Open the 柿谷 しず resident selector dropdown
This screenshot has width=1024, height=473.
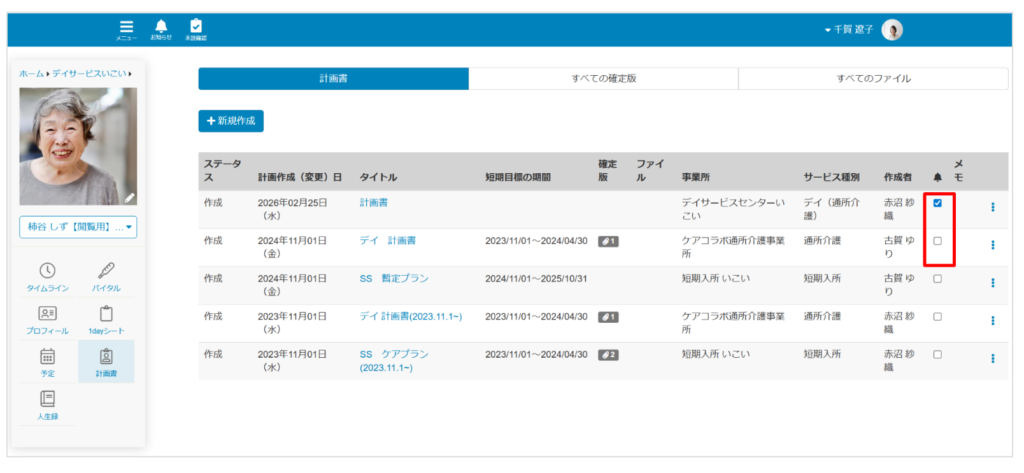78,227
